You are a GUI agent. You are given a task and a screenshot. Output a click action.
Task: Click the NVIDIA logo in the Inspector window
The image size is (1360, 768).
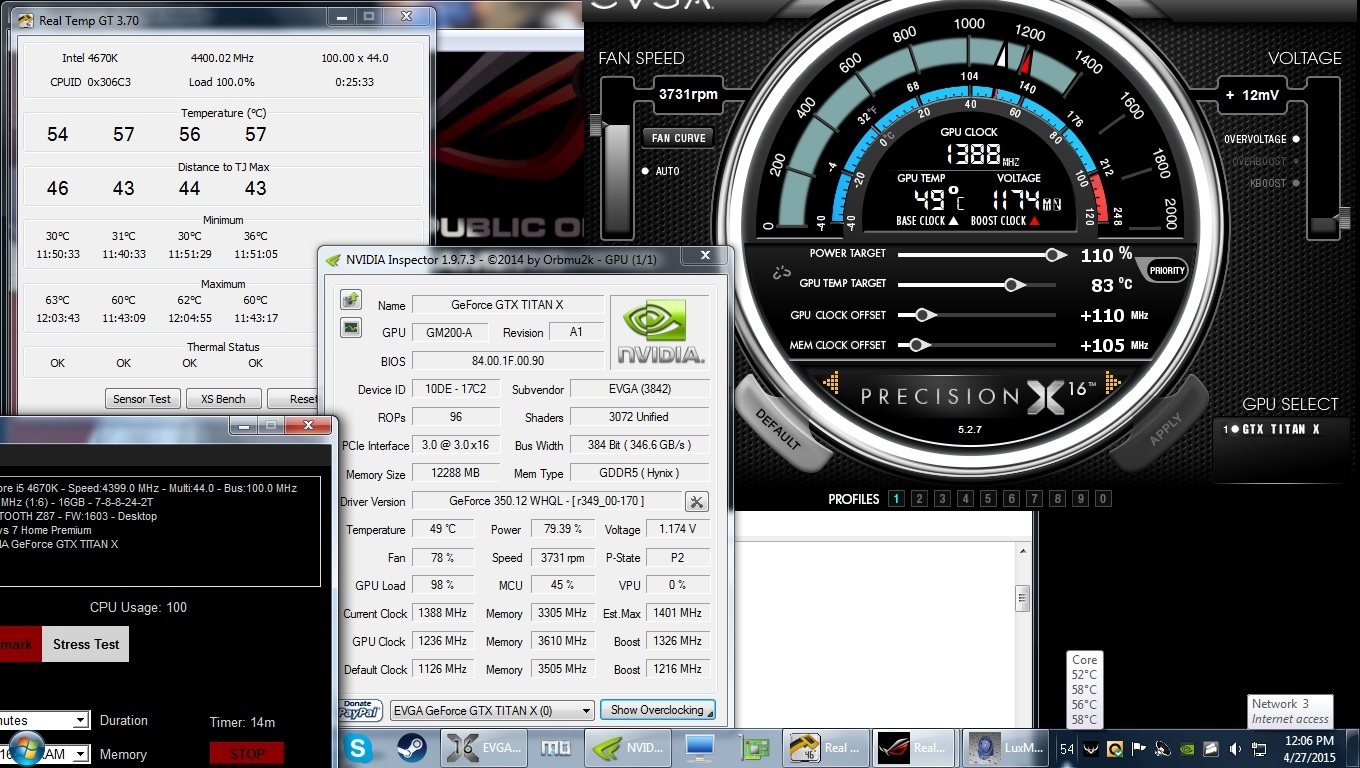click(659, 330)
